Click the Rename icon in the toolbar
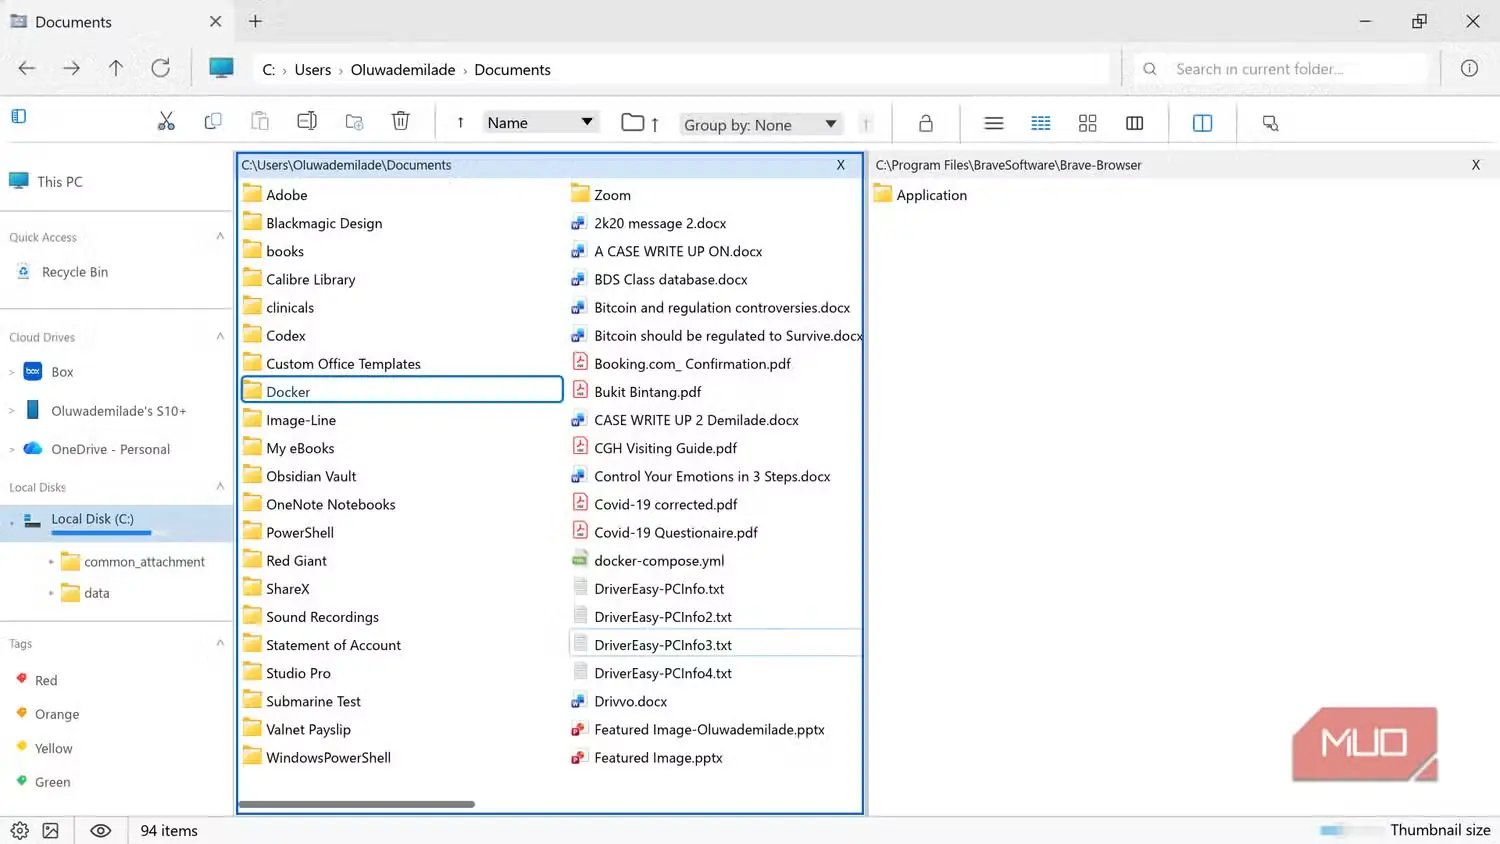 307,122
